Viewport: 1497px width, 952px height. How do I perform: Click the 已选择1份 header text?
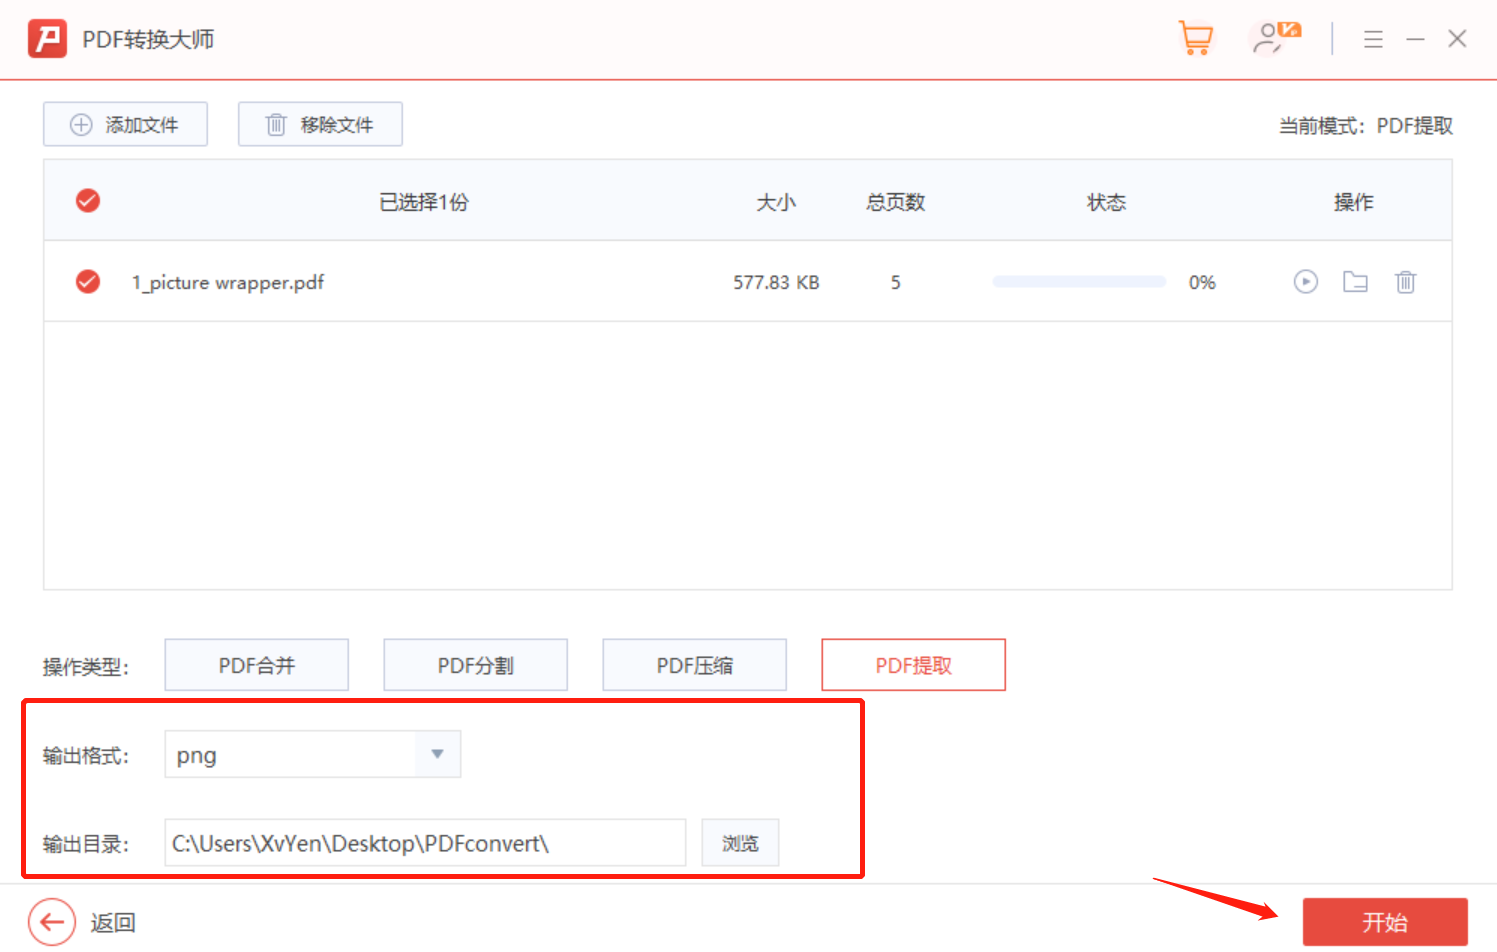[424, 202]
